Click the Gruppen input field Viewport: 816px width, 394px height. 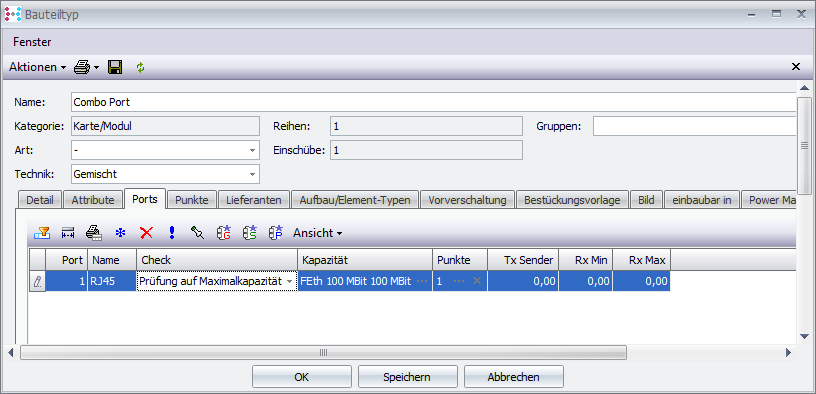pyautogui.click(x=695, y=126)
